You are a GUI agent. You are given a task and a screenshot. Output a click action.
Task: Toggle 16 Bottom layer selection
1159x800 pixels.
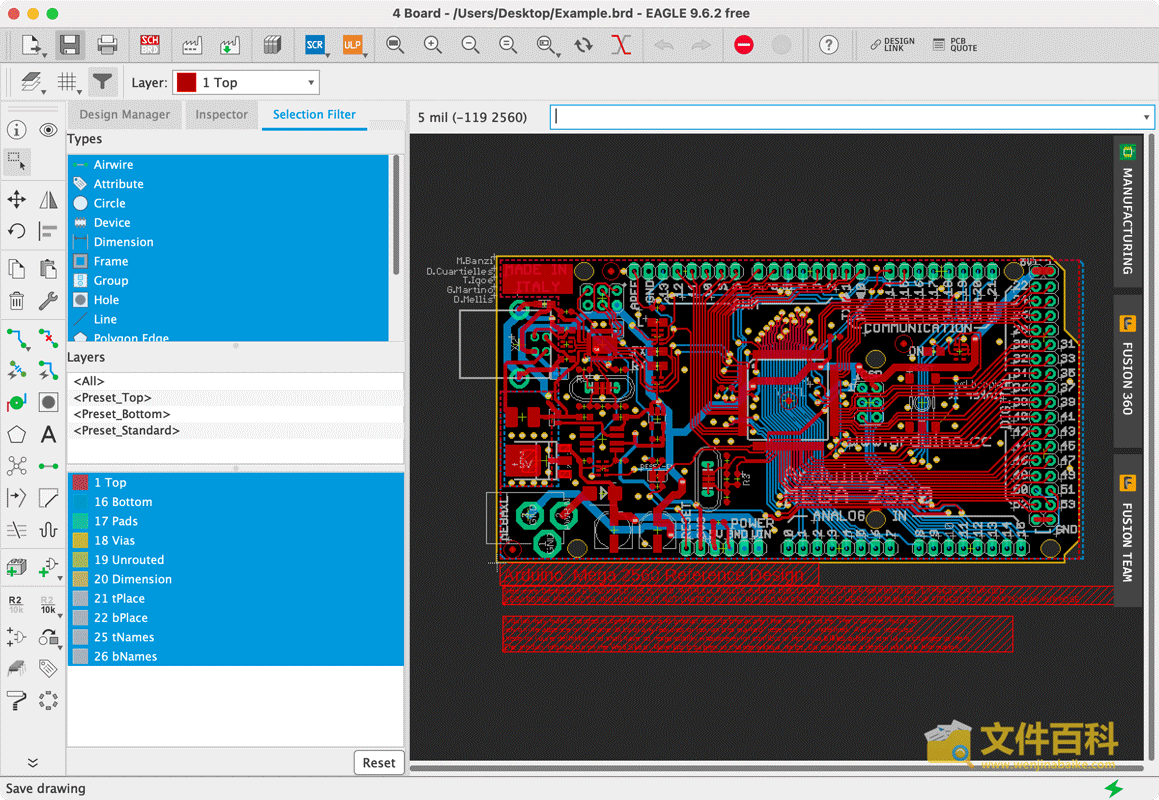coord(123,502)
